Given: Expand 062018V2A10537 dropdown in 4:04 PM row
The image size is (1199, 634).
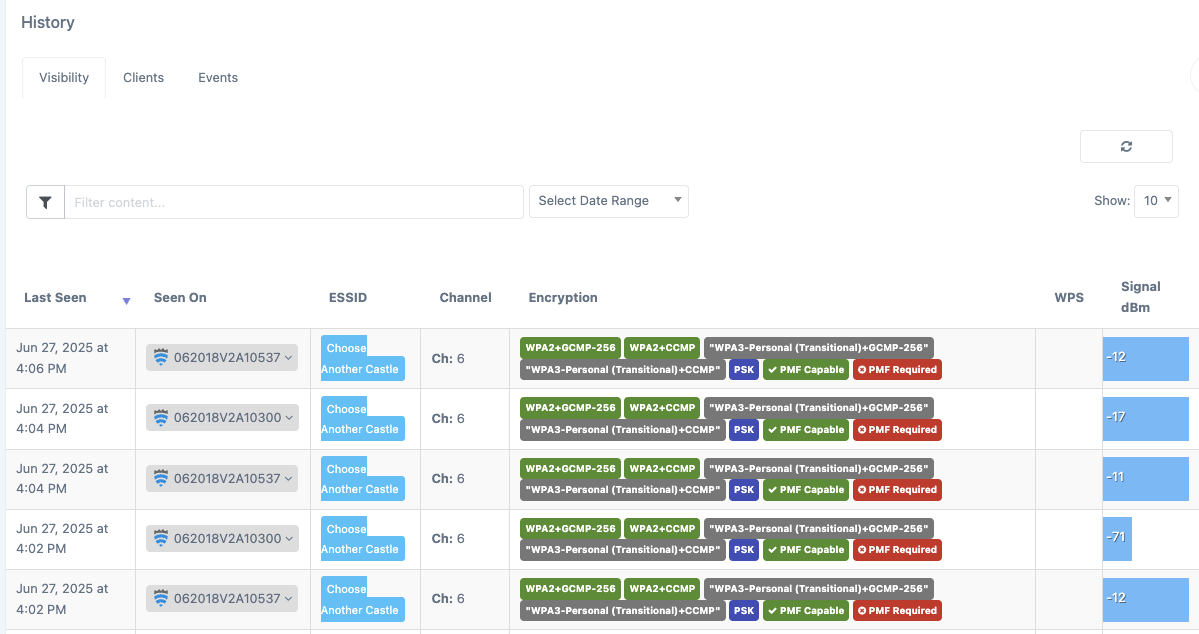Looking at the screenshot, I should (x=222, y=478).
